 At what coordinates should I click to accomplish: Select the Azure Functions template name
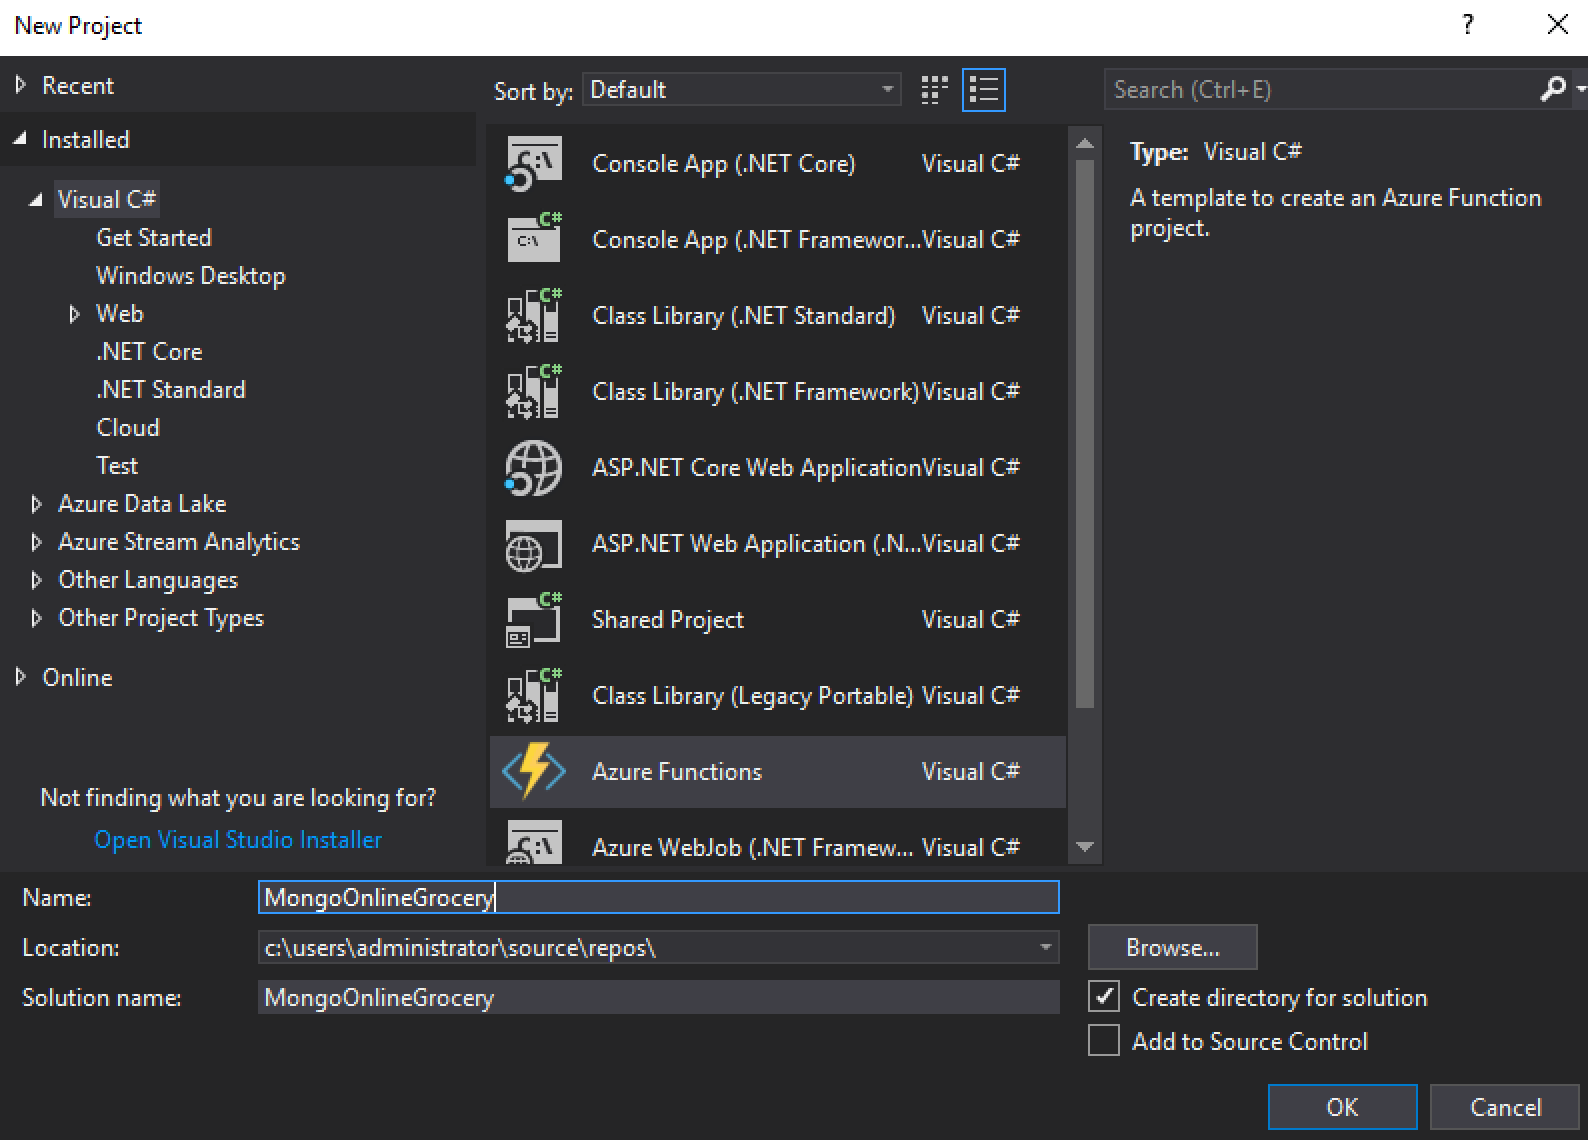tap(677, 772)
